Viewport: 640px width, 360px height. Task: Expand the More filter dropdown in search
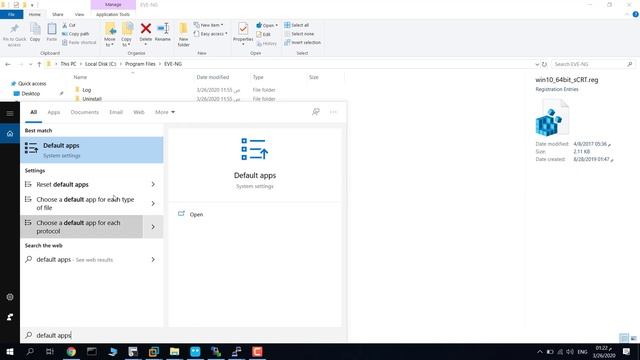pos(165,112)
